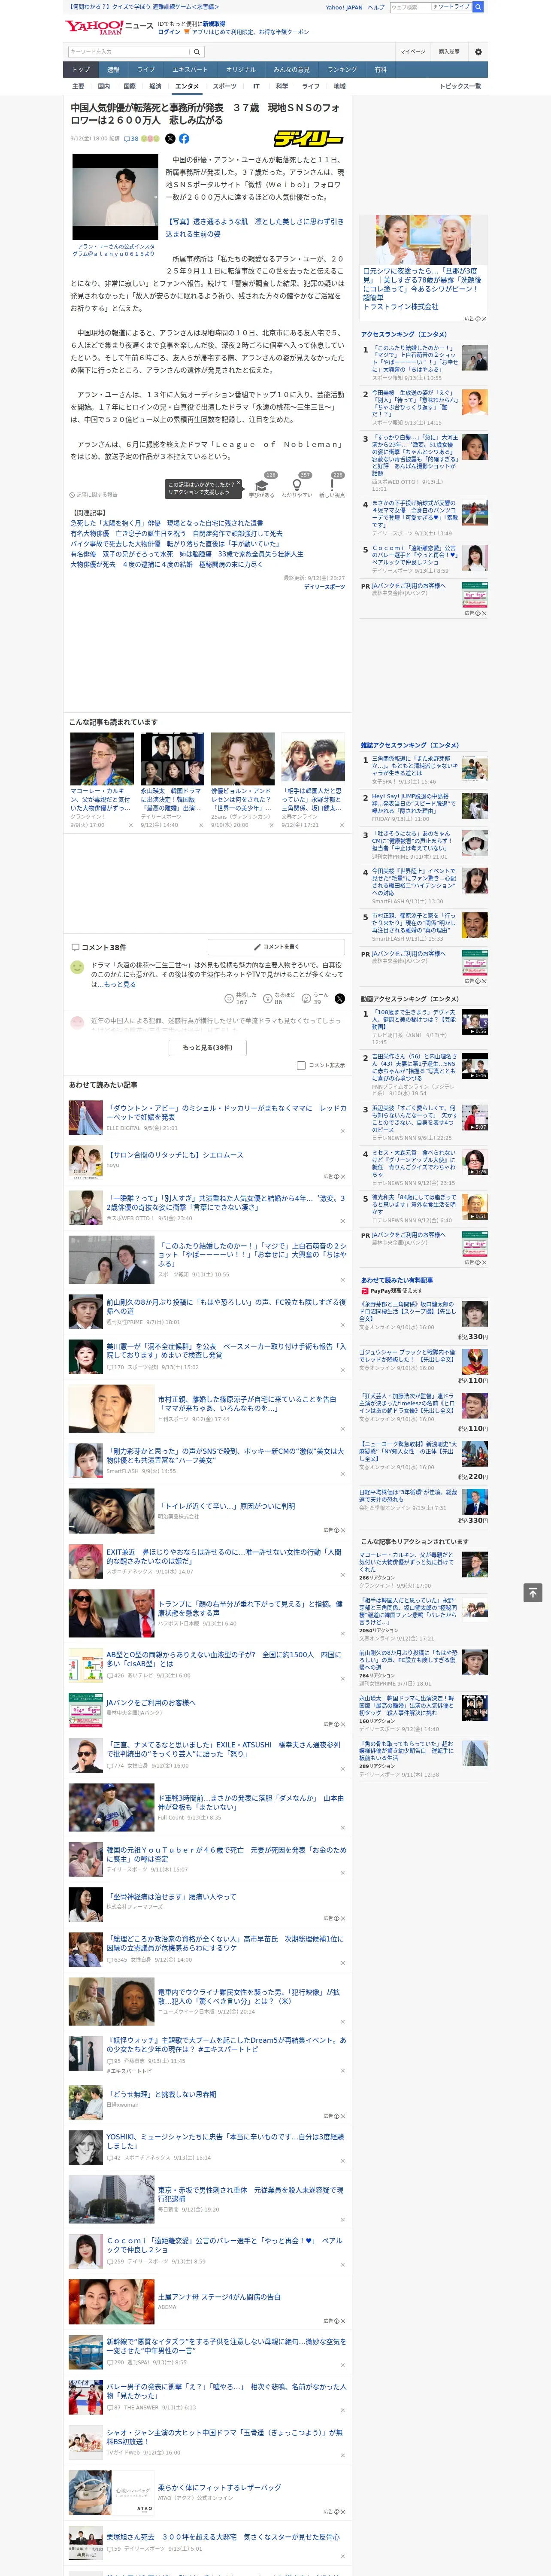This screenshot has height=2576, width=551.
Task: Open the エキスパート navigation tab
Action: 190,70
